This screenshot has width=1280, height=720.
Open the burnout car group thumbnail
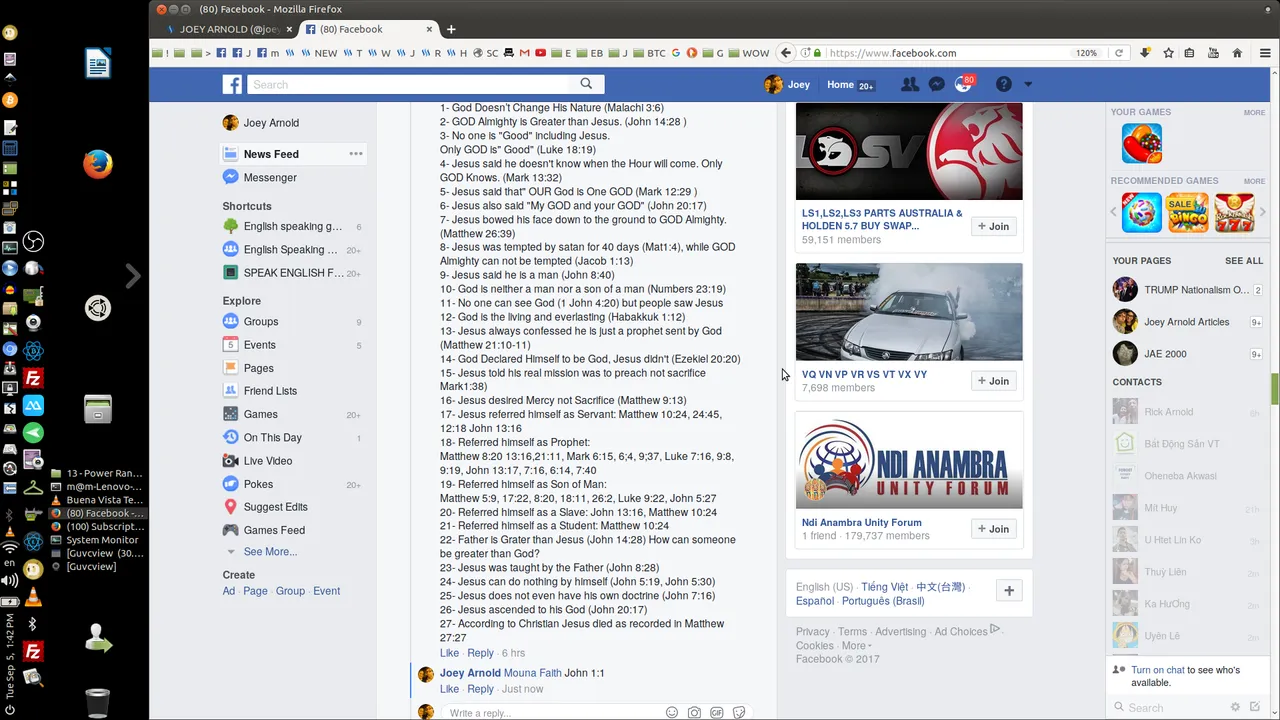(909, 312)
